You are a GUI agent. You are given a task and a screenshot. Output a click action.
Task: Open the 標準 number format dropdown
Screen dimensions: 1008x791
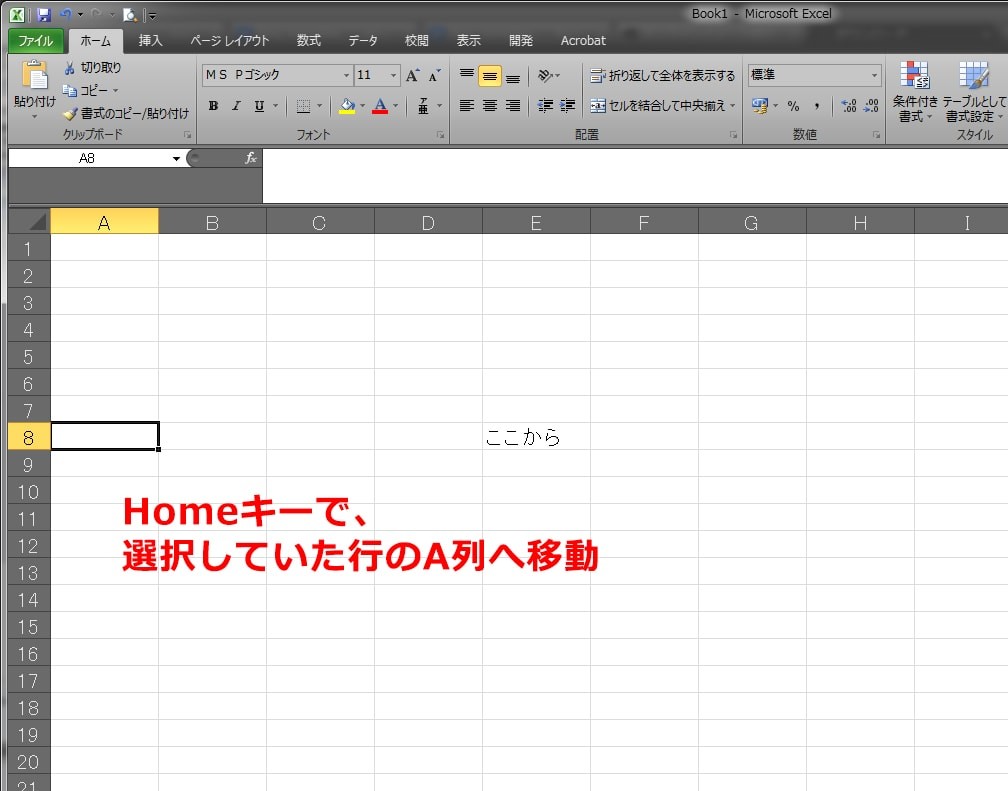coord(873,74)
